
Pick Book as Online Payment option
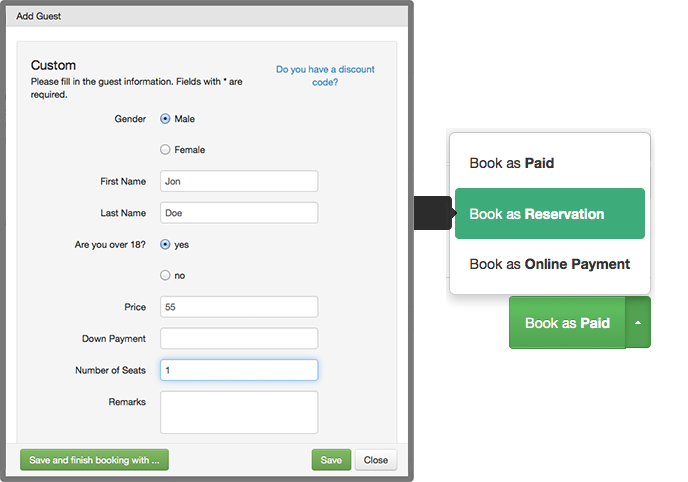point(549,264)
